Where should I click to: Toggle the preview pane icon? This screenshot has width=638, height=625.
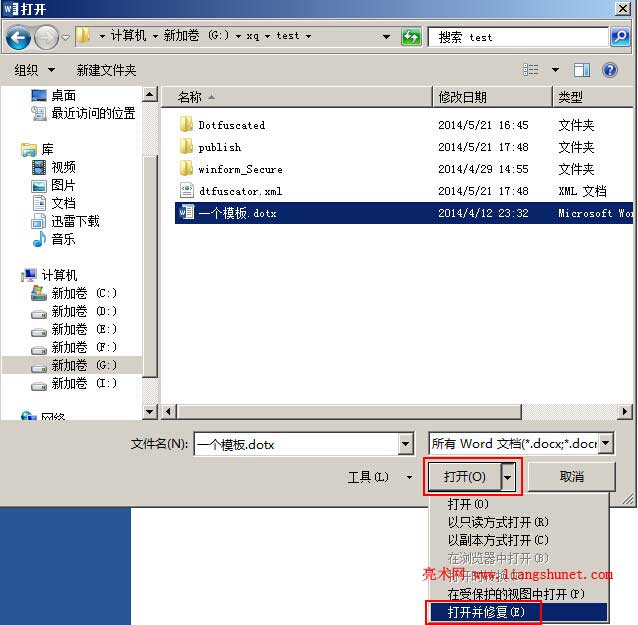582,70
